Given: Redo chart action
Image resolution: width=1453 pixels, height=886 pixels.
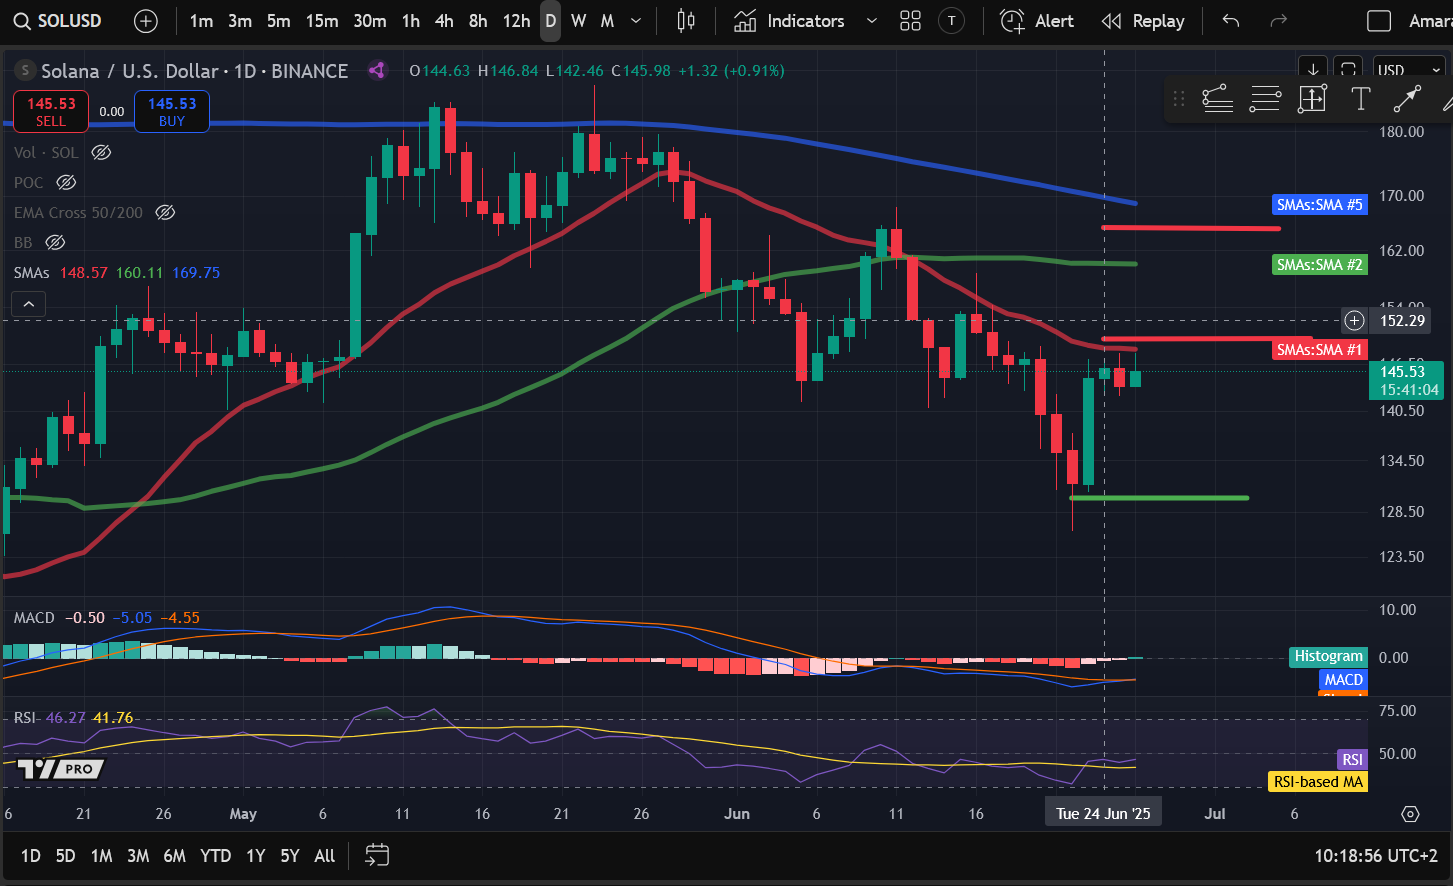Looking at the screenshot, I should click(x=1278, y=21).
